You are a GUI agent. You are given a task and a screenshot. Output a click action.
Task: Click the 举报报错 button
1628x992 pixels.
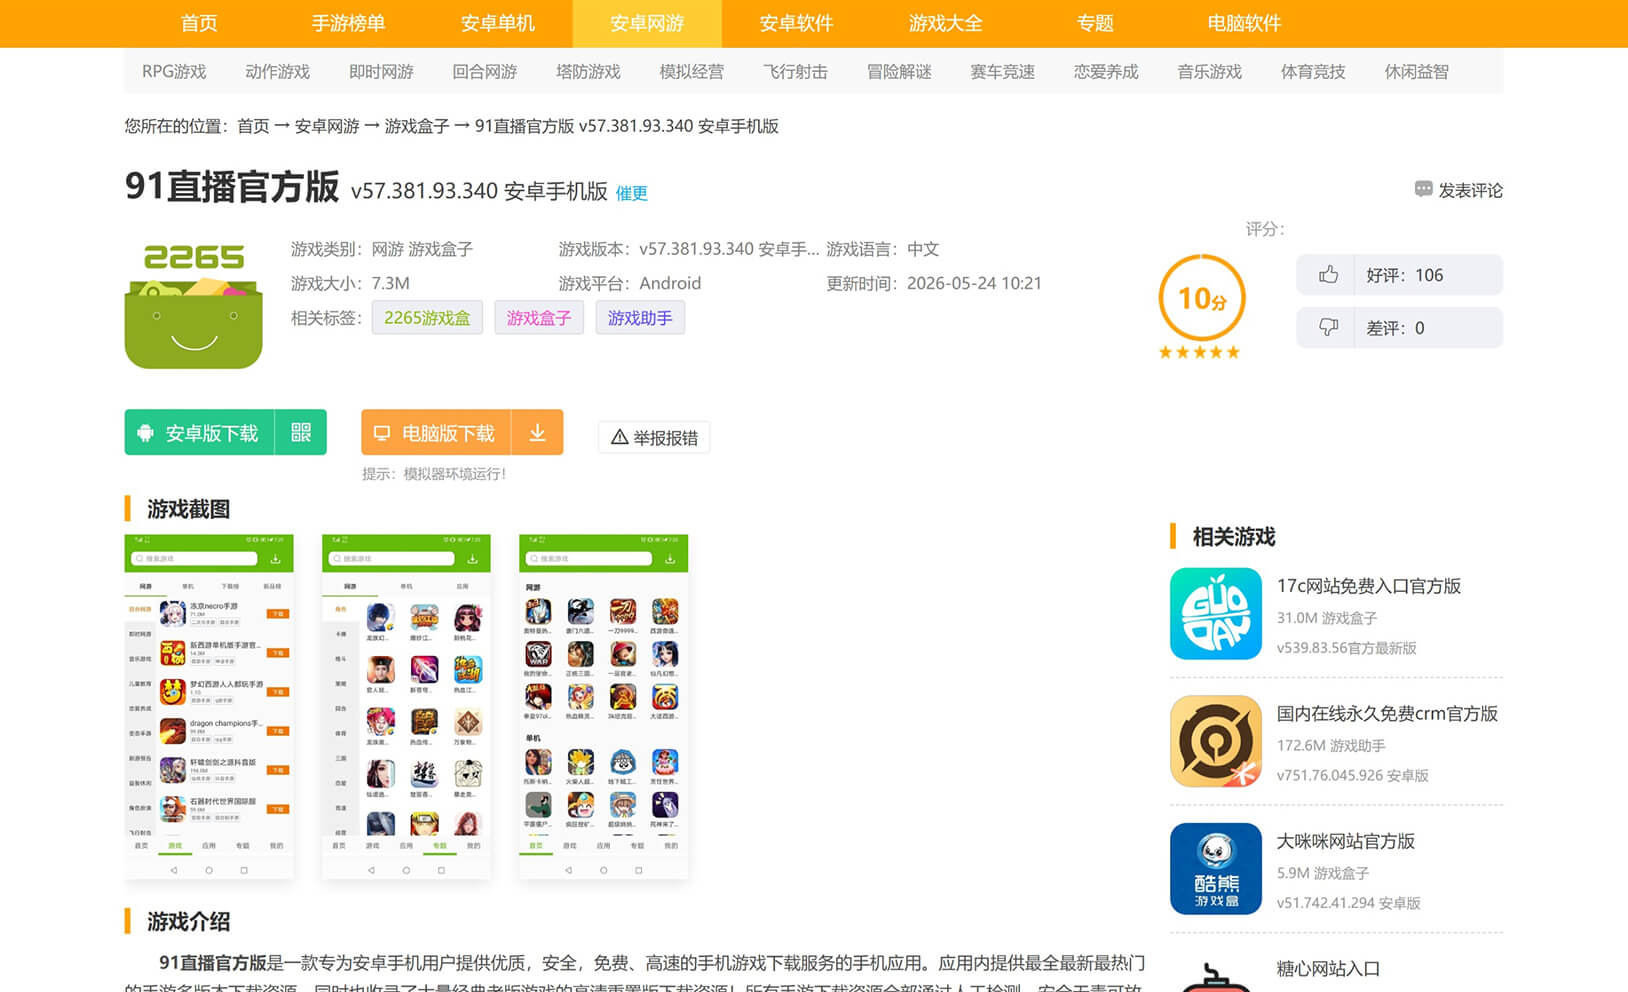point(654,437)
